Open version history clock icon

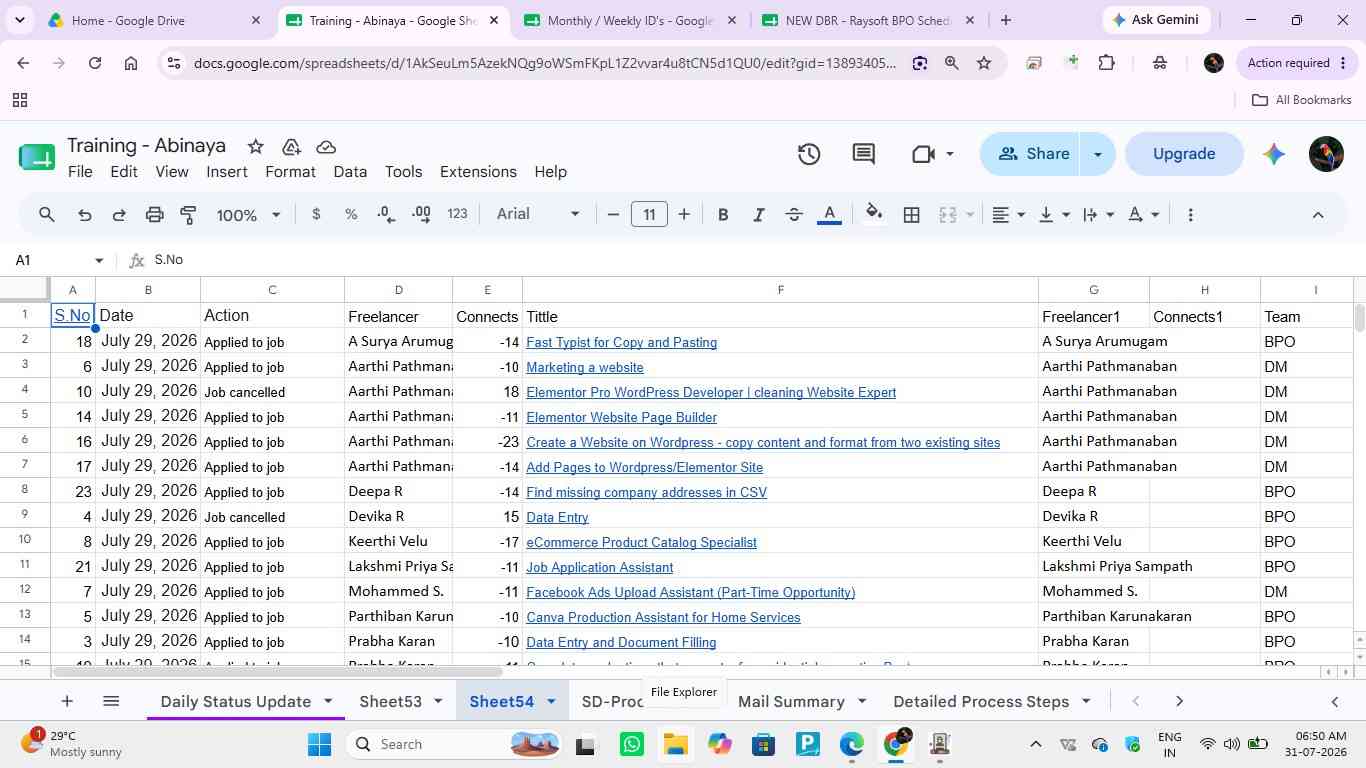[809, 154]
